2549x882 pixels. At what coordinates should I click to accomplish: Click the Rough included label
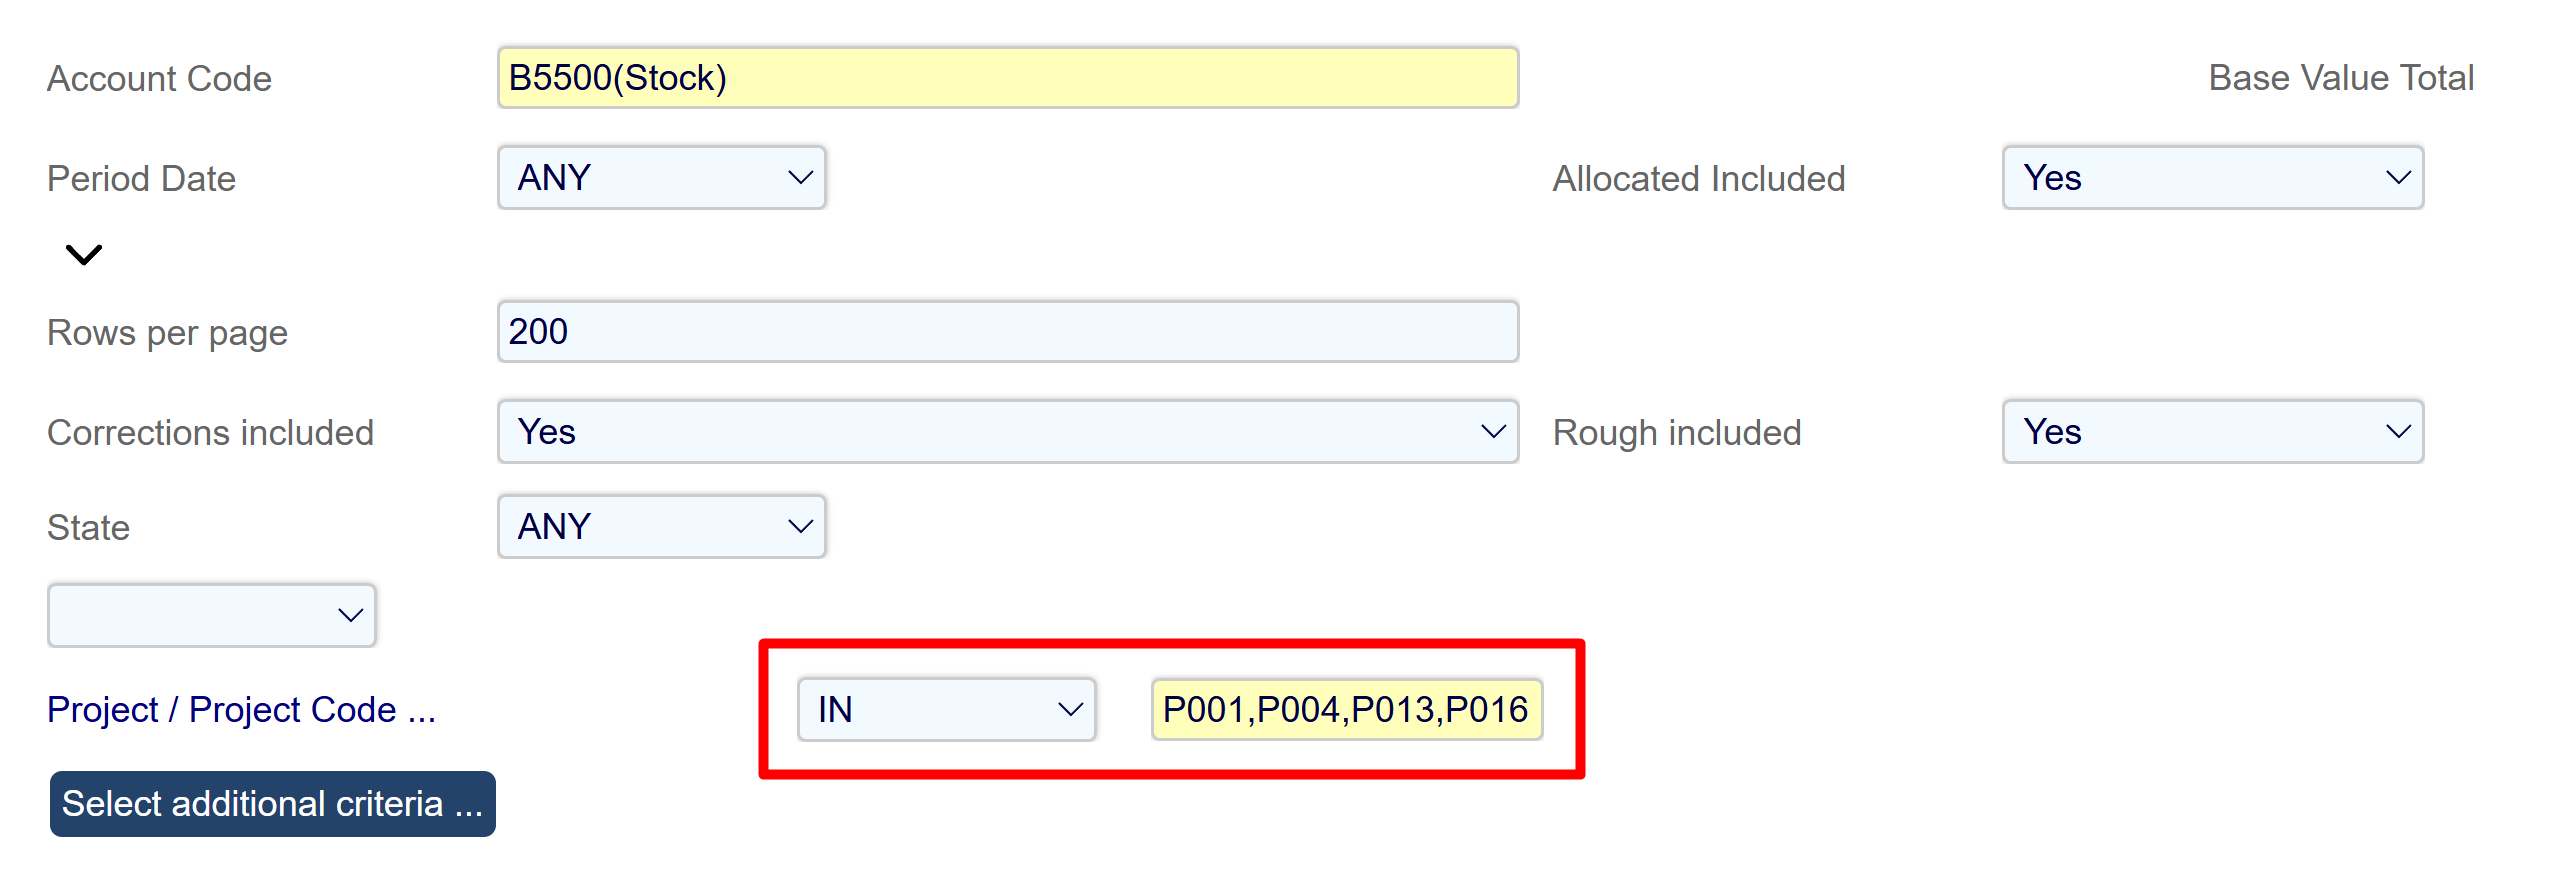coord(1676,433)
